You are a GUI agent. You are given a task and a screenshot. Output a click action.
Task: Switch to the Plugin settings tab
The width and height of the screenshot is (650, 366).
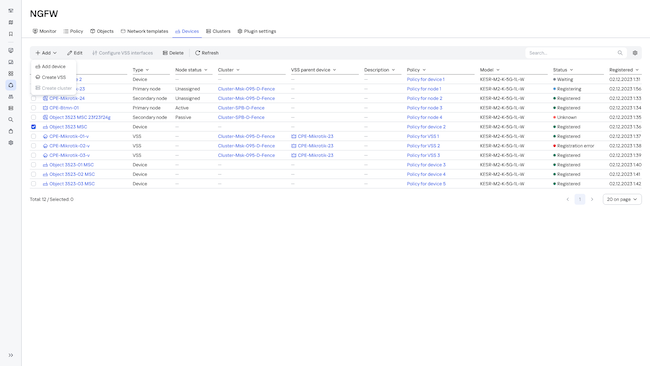pyautogui.click(x=257, y=32)
